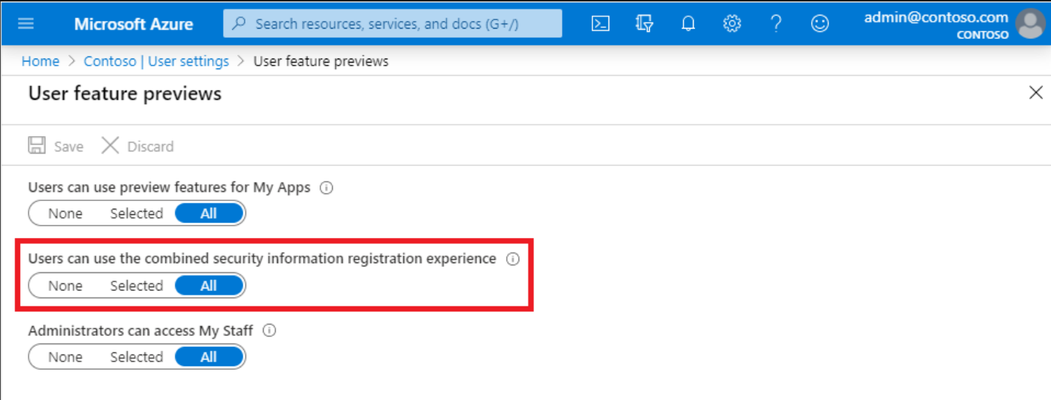This screenshot has width=1051, height=400.
Task: Focus the Search resources, services, and docs box
Action: (393, 24)
